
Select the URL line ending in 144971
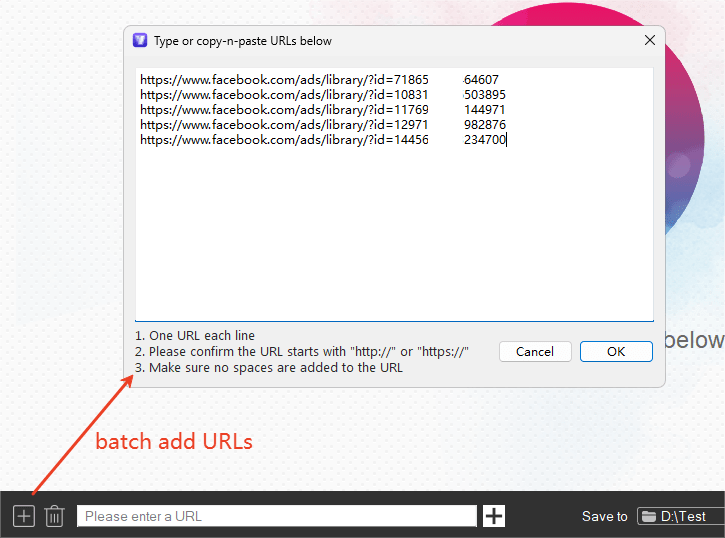coord(322,110)
